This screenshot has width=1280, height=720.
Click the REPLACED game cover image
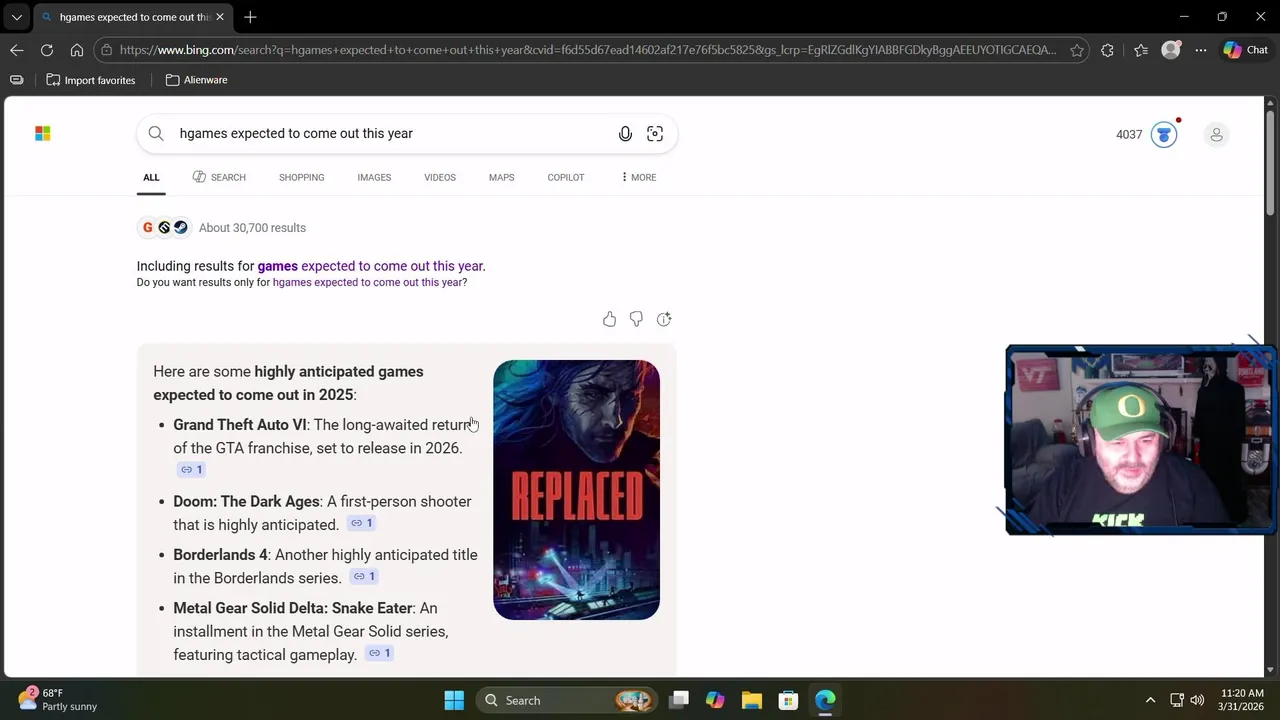pyautogui.click(x=576, y=490)
